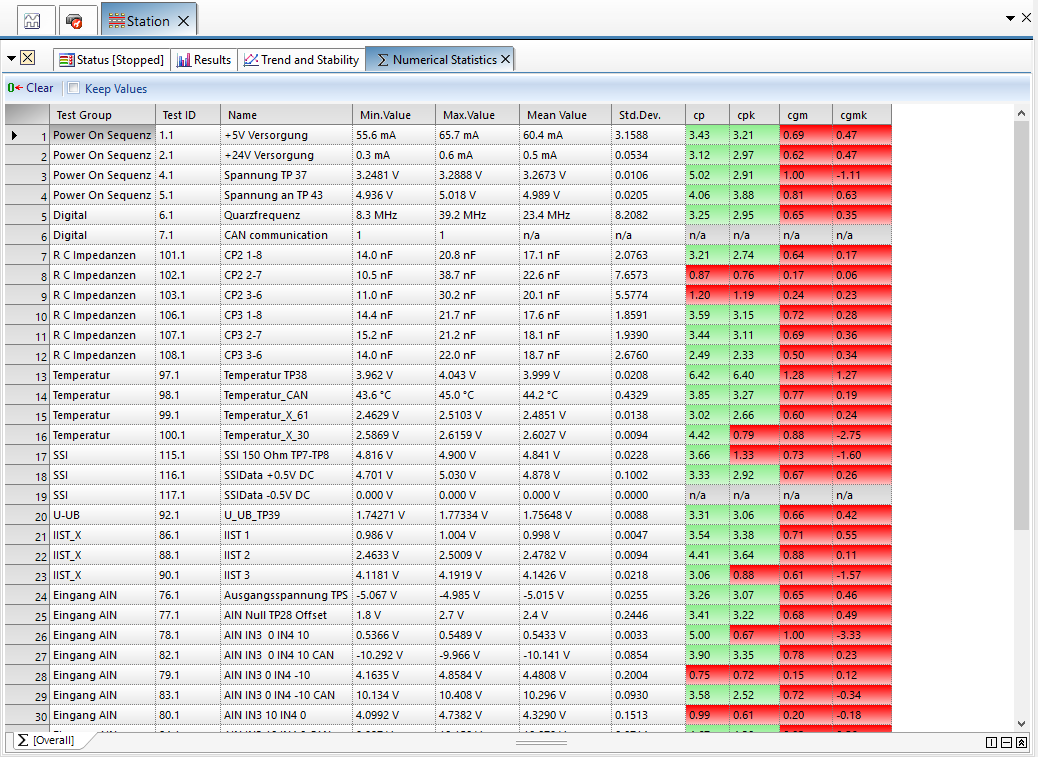
Task: Select row header 1 with arrow marker
Action: (27, 135)
